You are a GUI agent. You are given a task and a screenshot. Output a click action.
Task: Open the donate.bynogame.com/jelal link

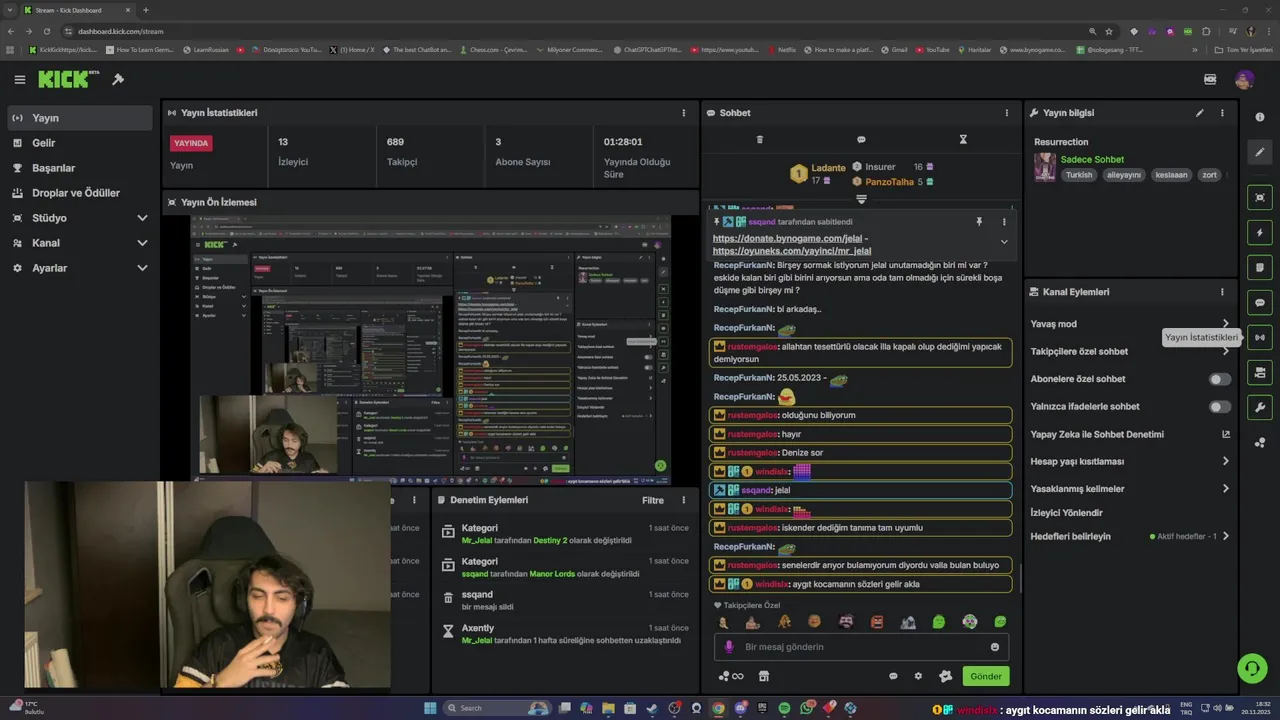787,240
